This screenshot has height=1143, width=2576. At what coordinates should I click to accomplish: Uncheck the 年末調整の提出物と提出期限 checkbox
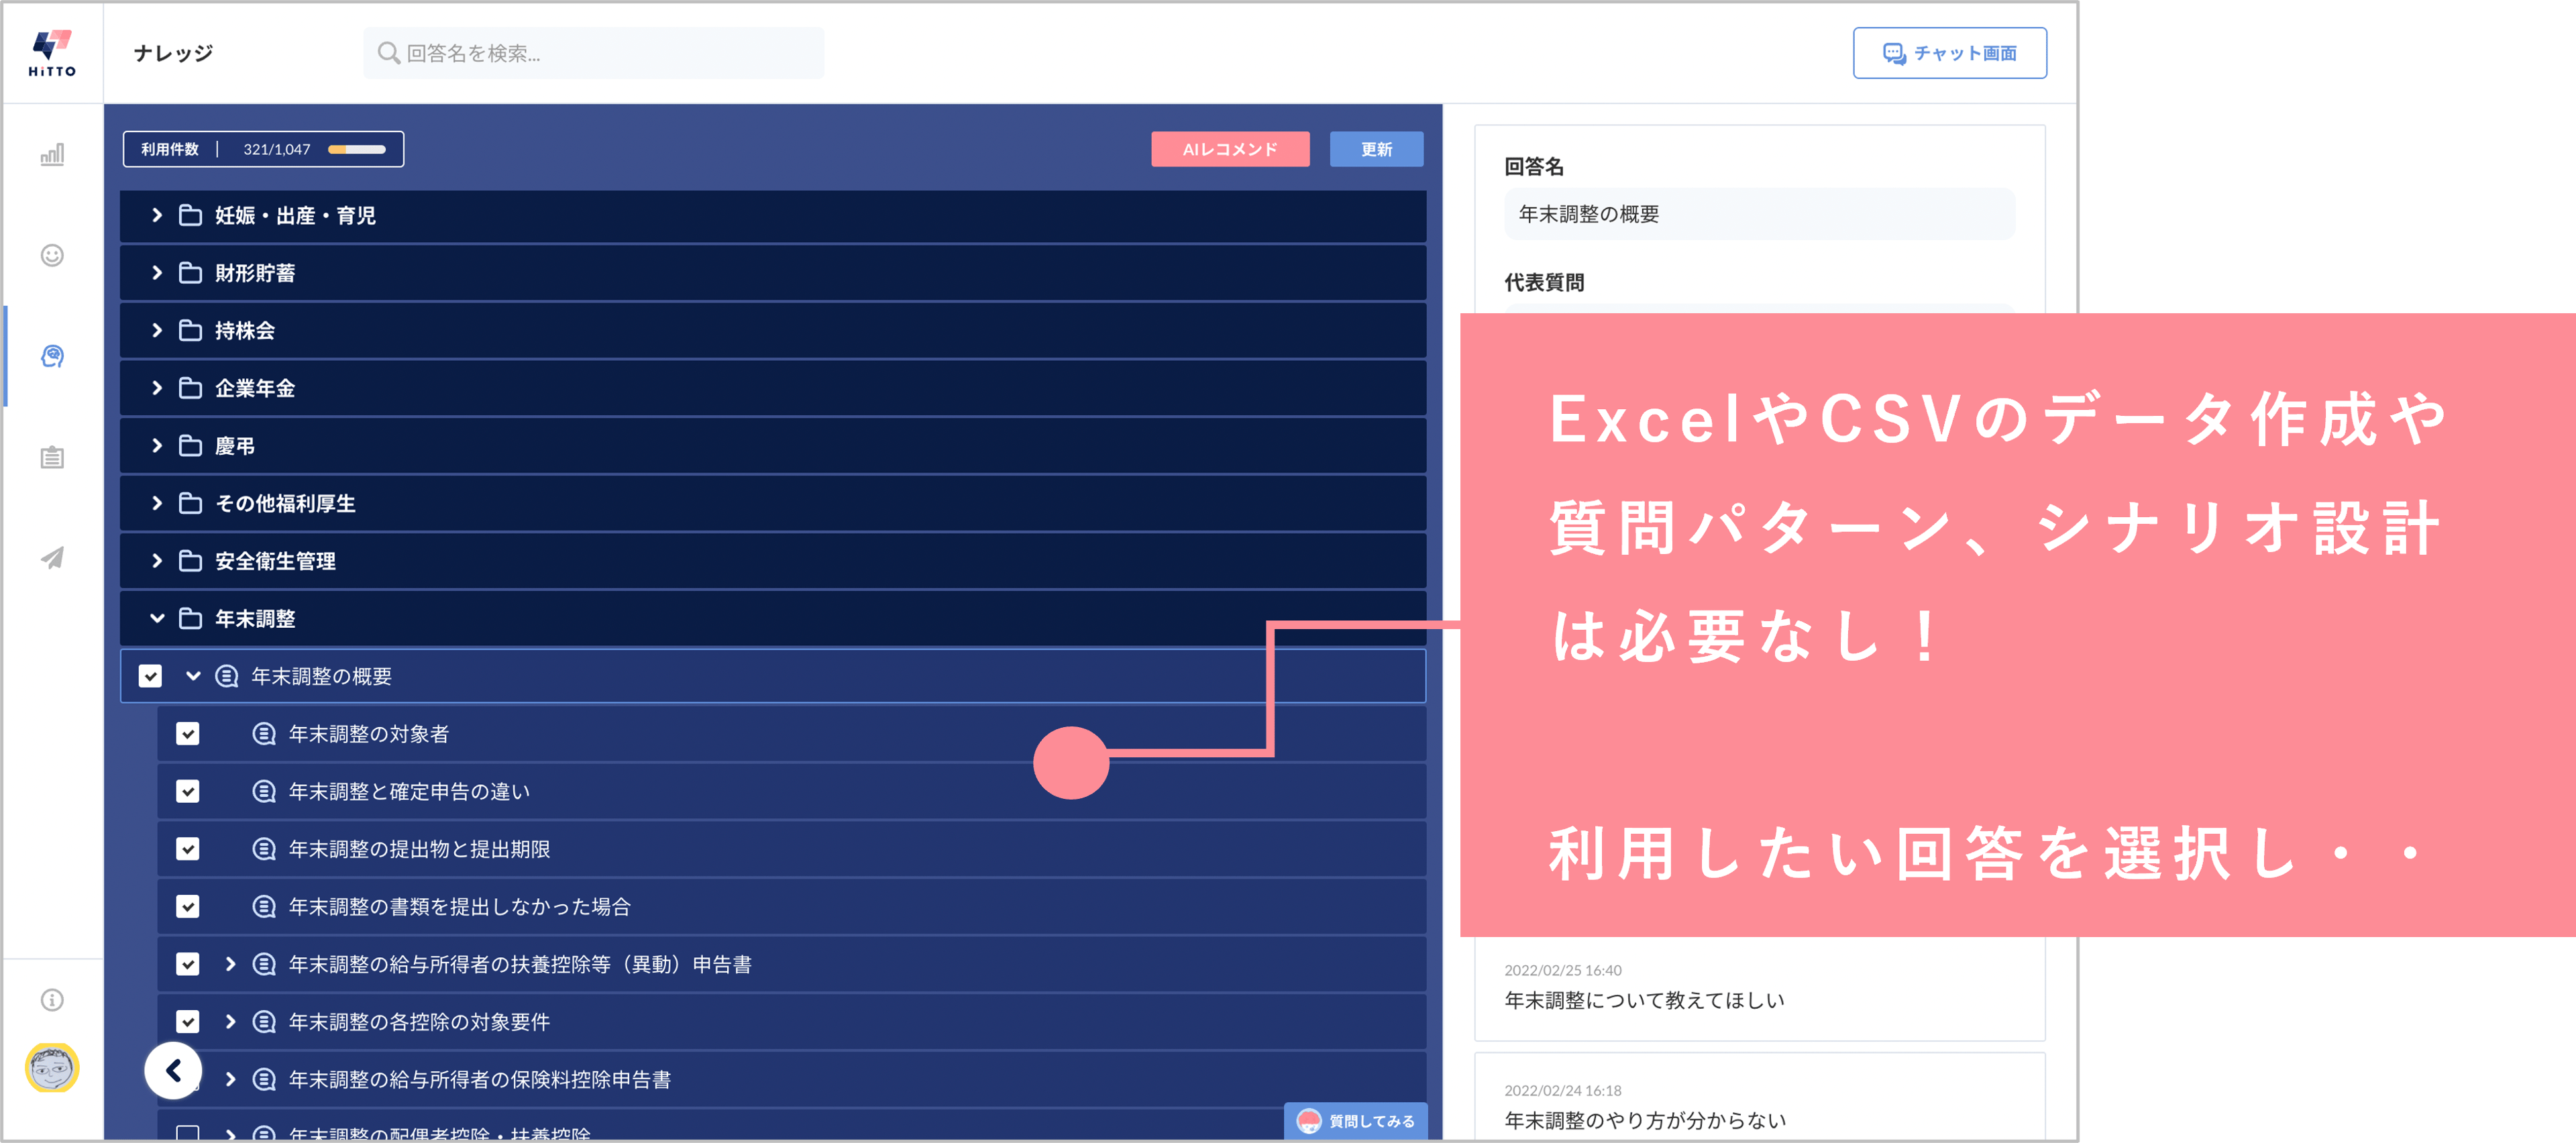(x=187, y=849)
